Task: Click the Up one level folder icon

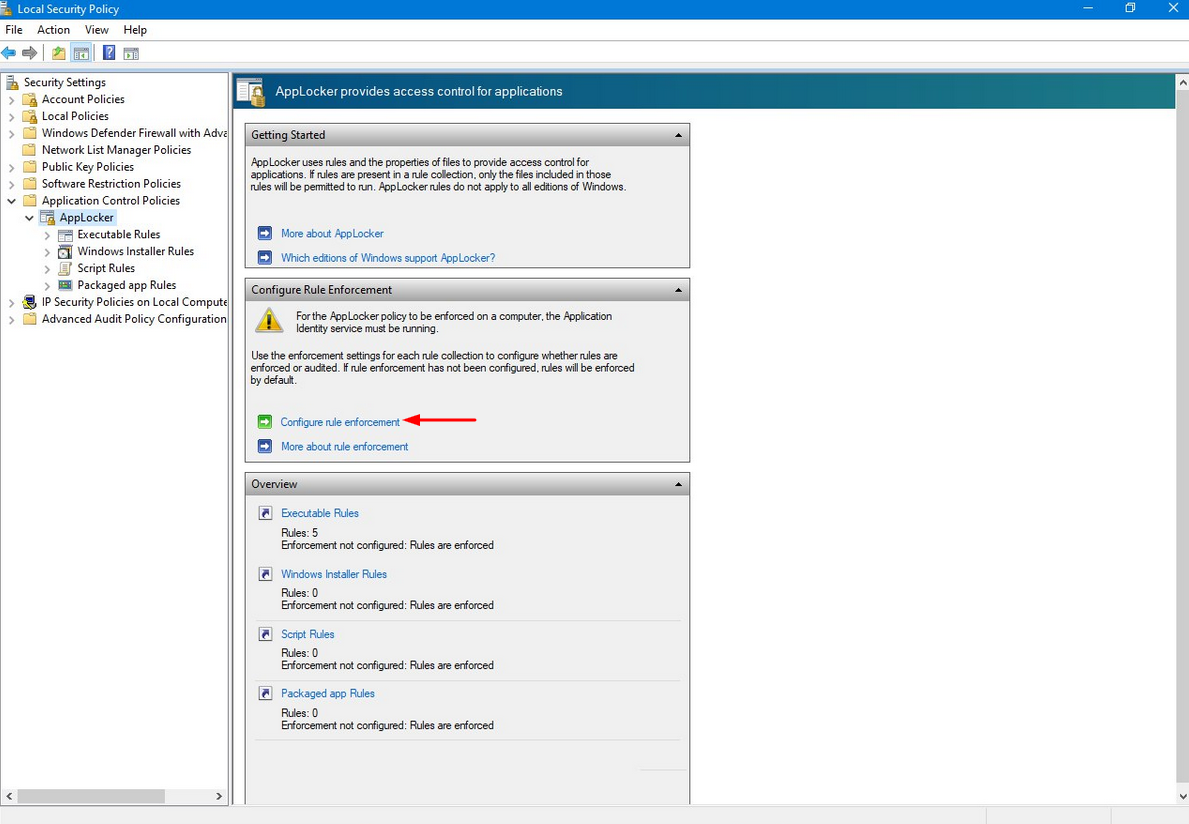Action: (59, 53)
